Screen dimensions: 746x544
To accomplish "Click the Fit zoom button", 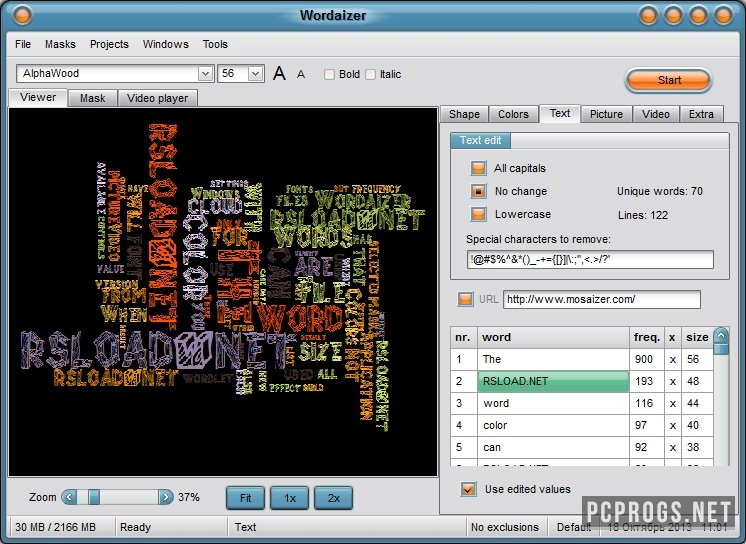I will [245, 497].
